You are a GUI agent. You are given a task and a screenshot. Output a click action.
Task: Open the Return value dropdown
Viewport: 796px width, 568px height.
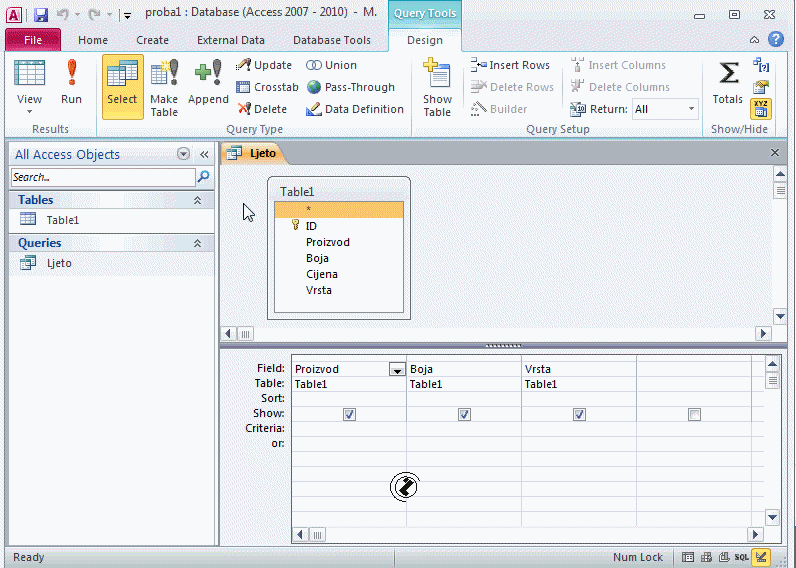(x=690, y=109)
